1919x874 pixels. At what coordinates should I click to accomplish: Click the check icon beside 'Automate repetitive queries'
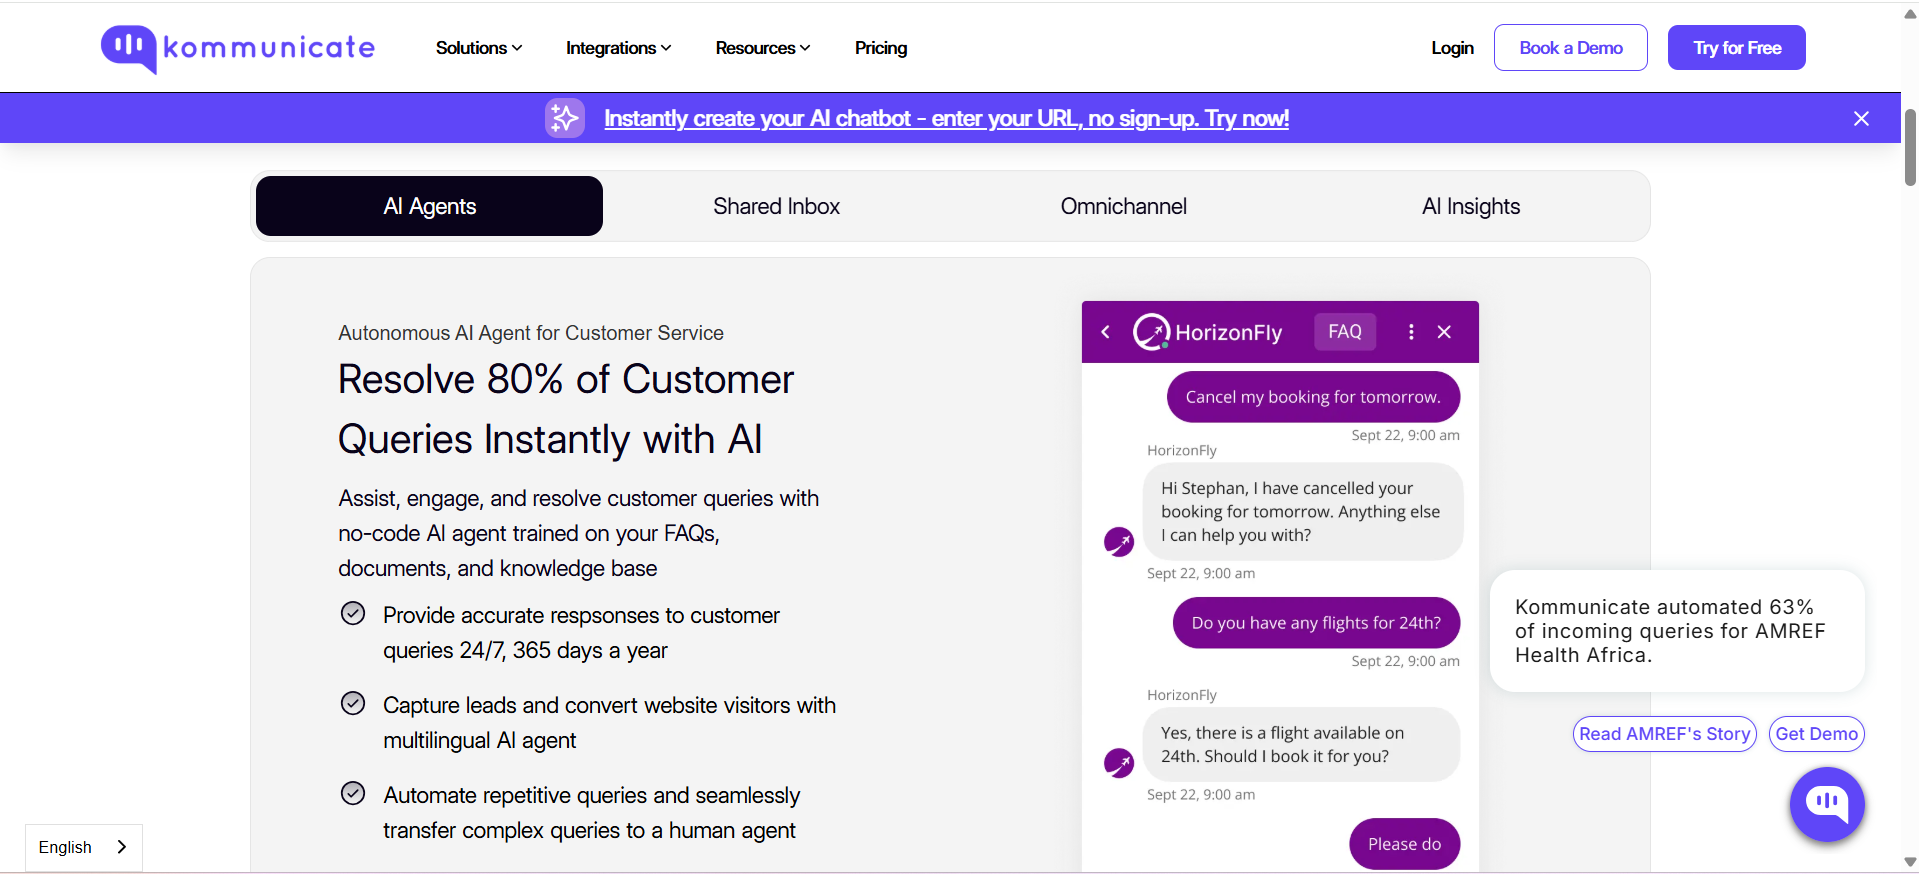point(353,793)
